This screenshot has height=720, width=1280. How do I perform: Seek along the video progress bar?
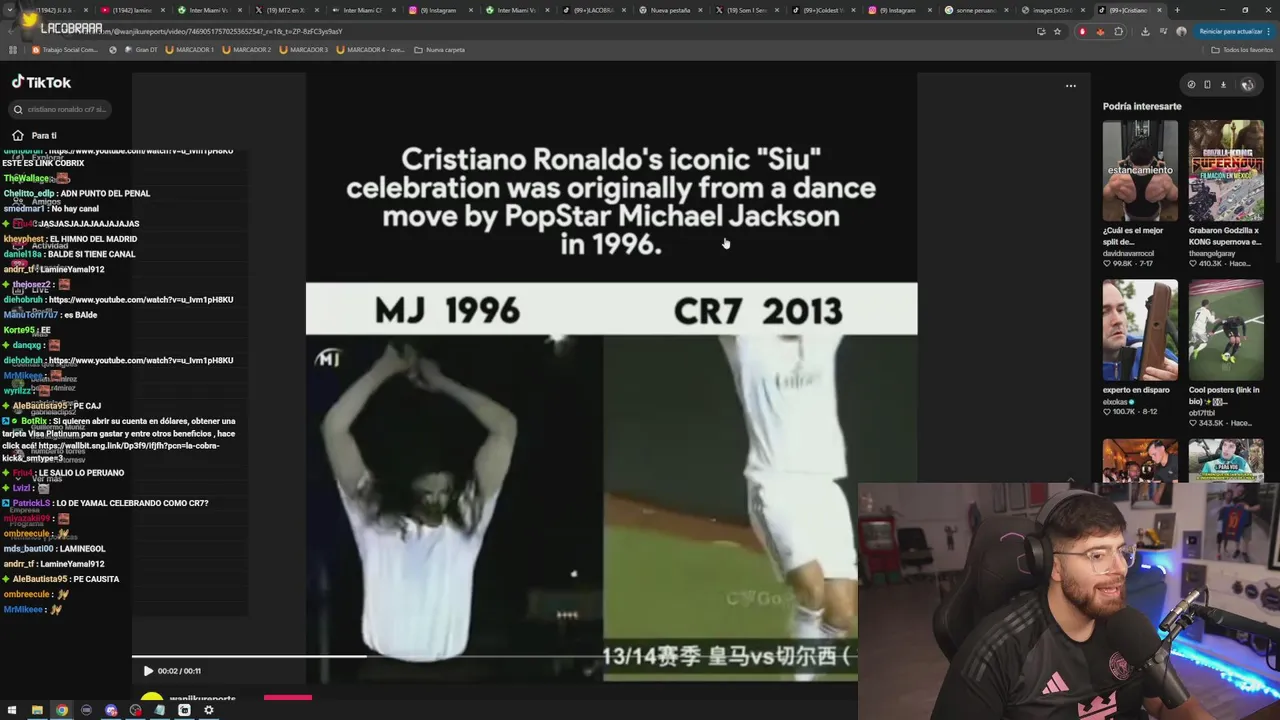[x=494, y=657]
